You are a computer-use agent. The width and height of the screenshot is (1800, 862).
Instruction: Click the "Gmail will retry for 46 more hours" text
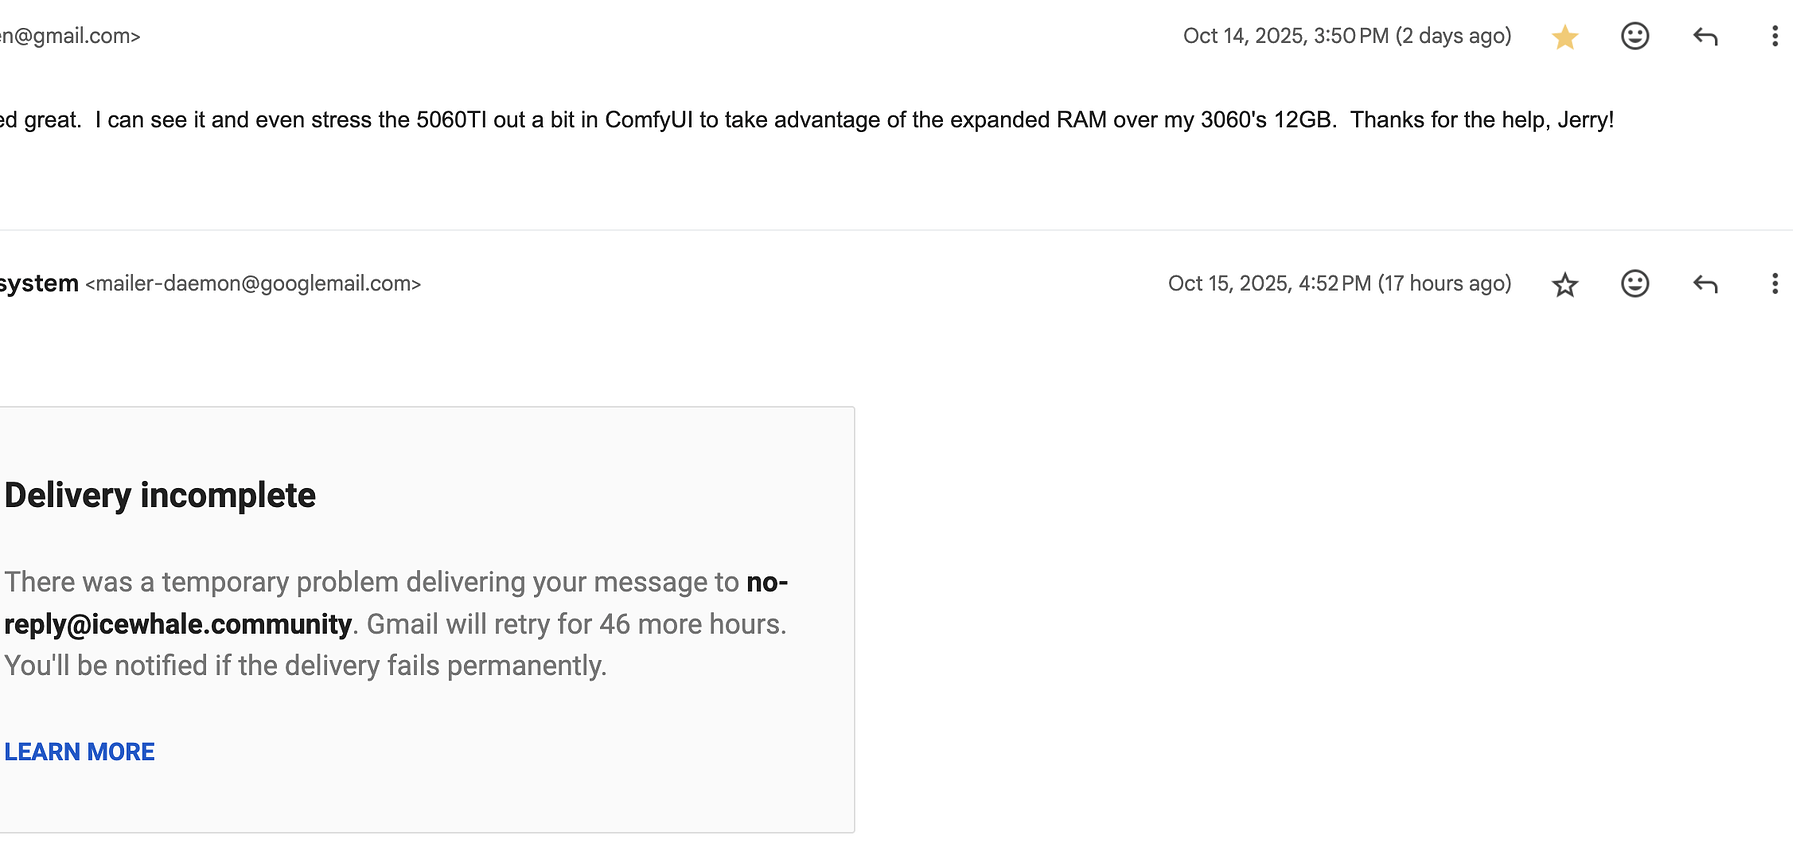click(x=576, y=624)
